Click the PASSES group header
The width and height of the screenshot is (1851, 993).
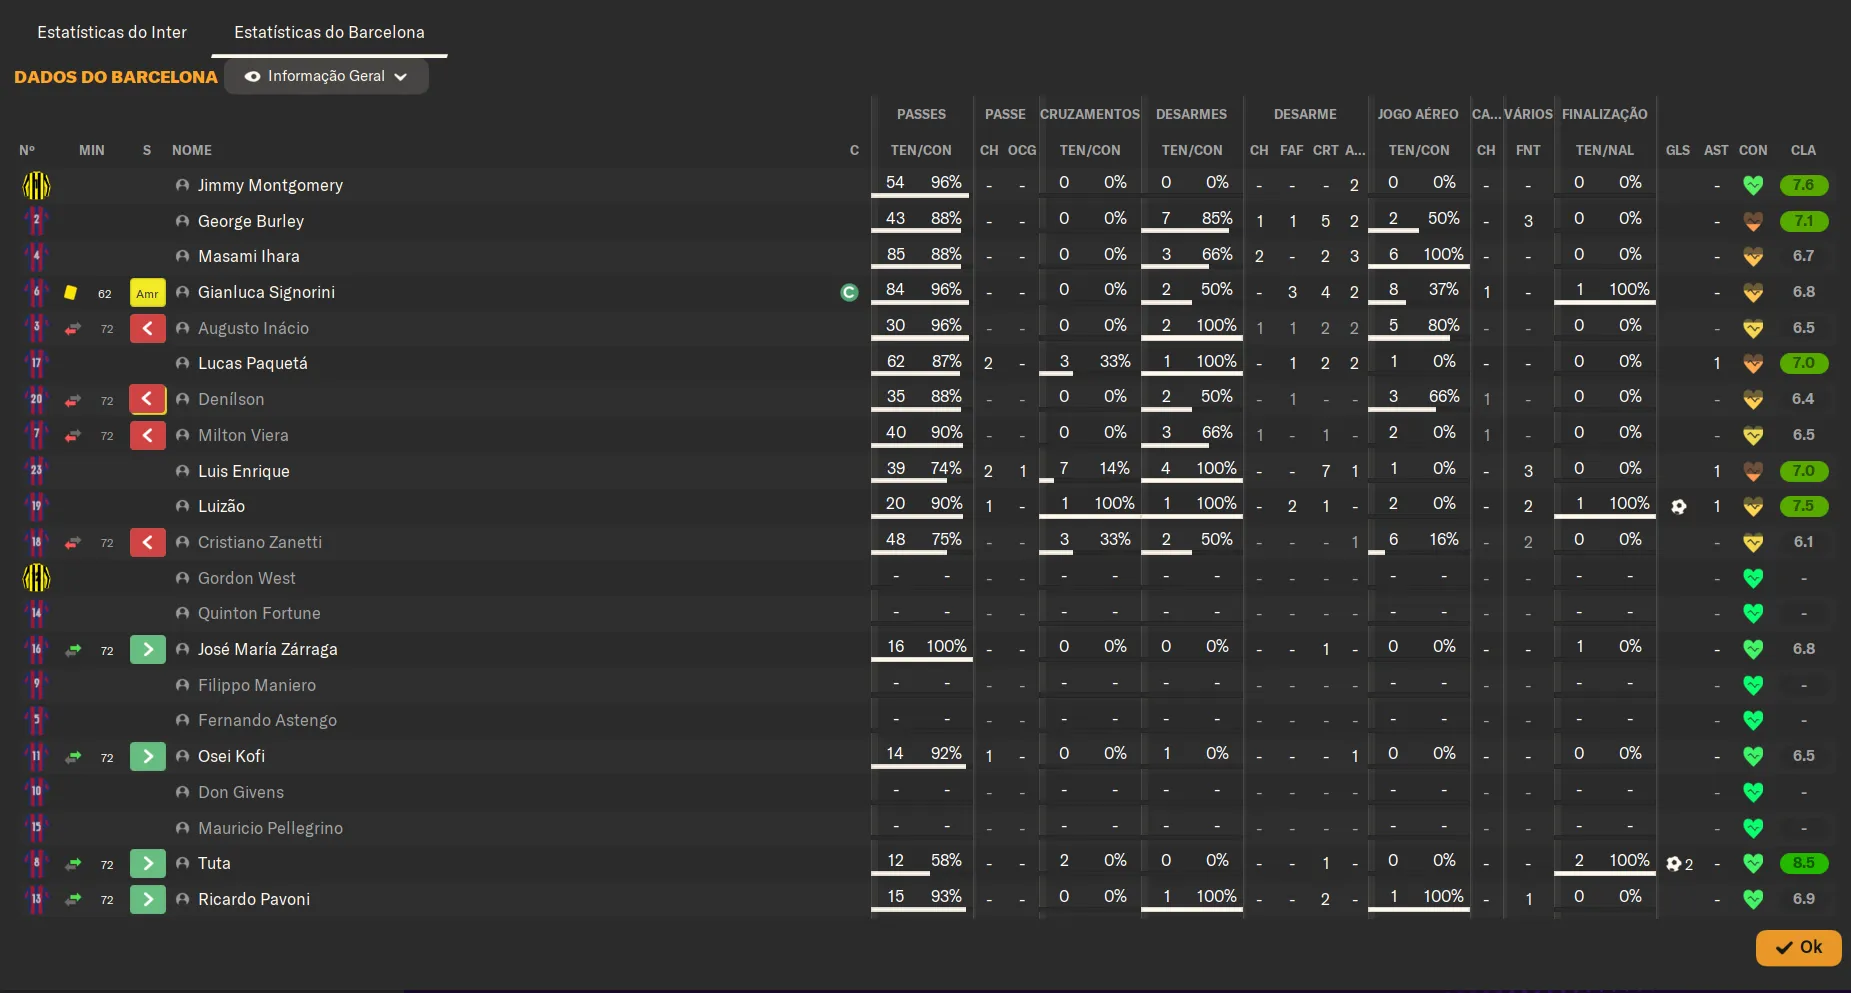(921, 114)
